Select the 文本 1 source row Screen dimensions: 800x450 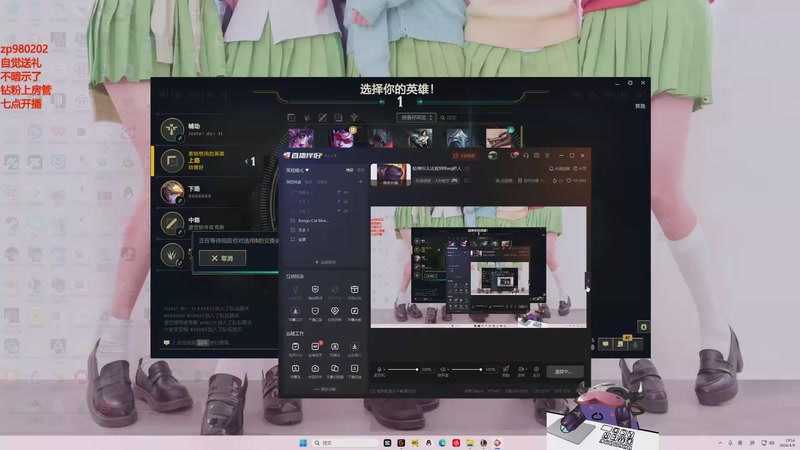pyautogui.click(x=325, y=230)
